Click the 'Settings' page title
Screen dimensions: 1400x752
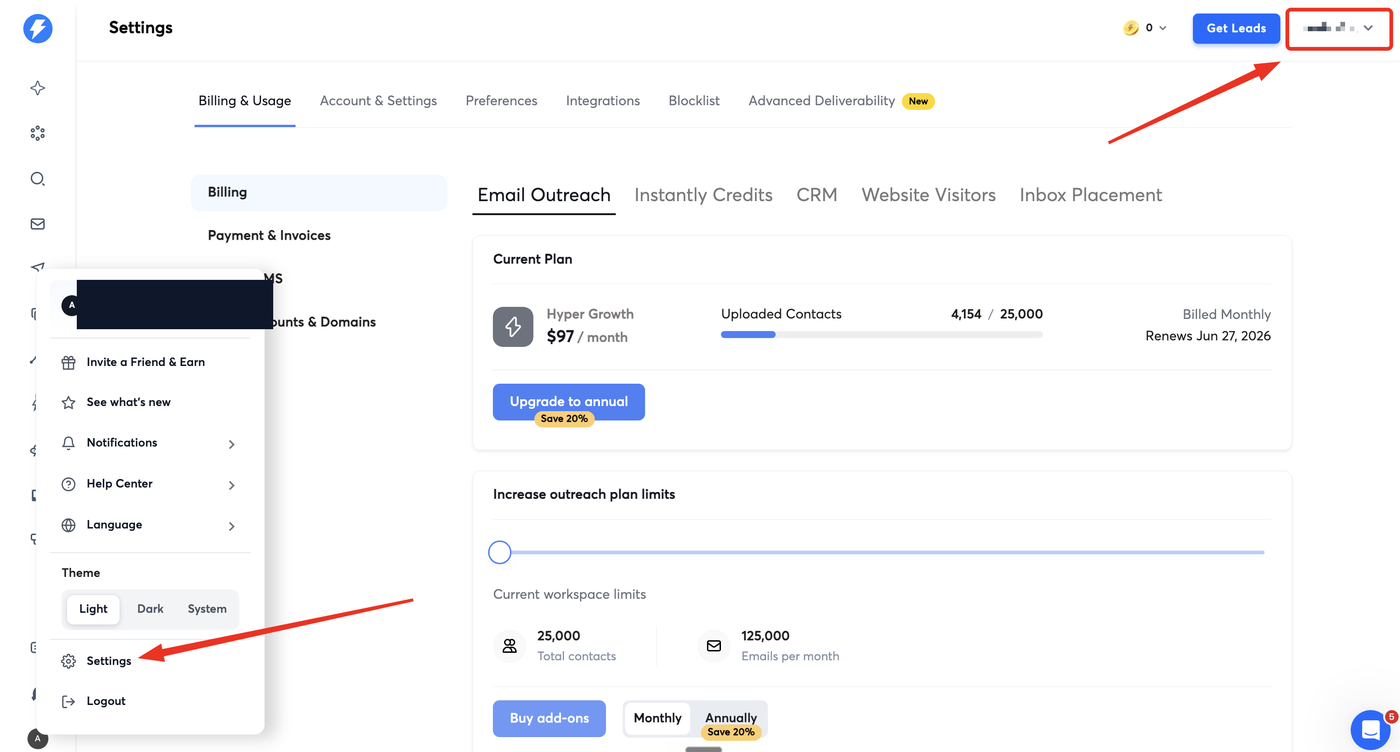click(141, 28)
